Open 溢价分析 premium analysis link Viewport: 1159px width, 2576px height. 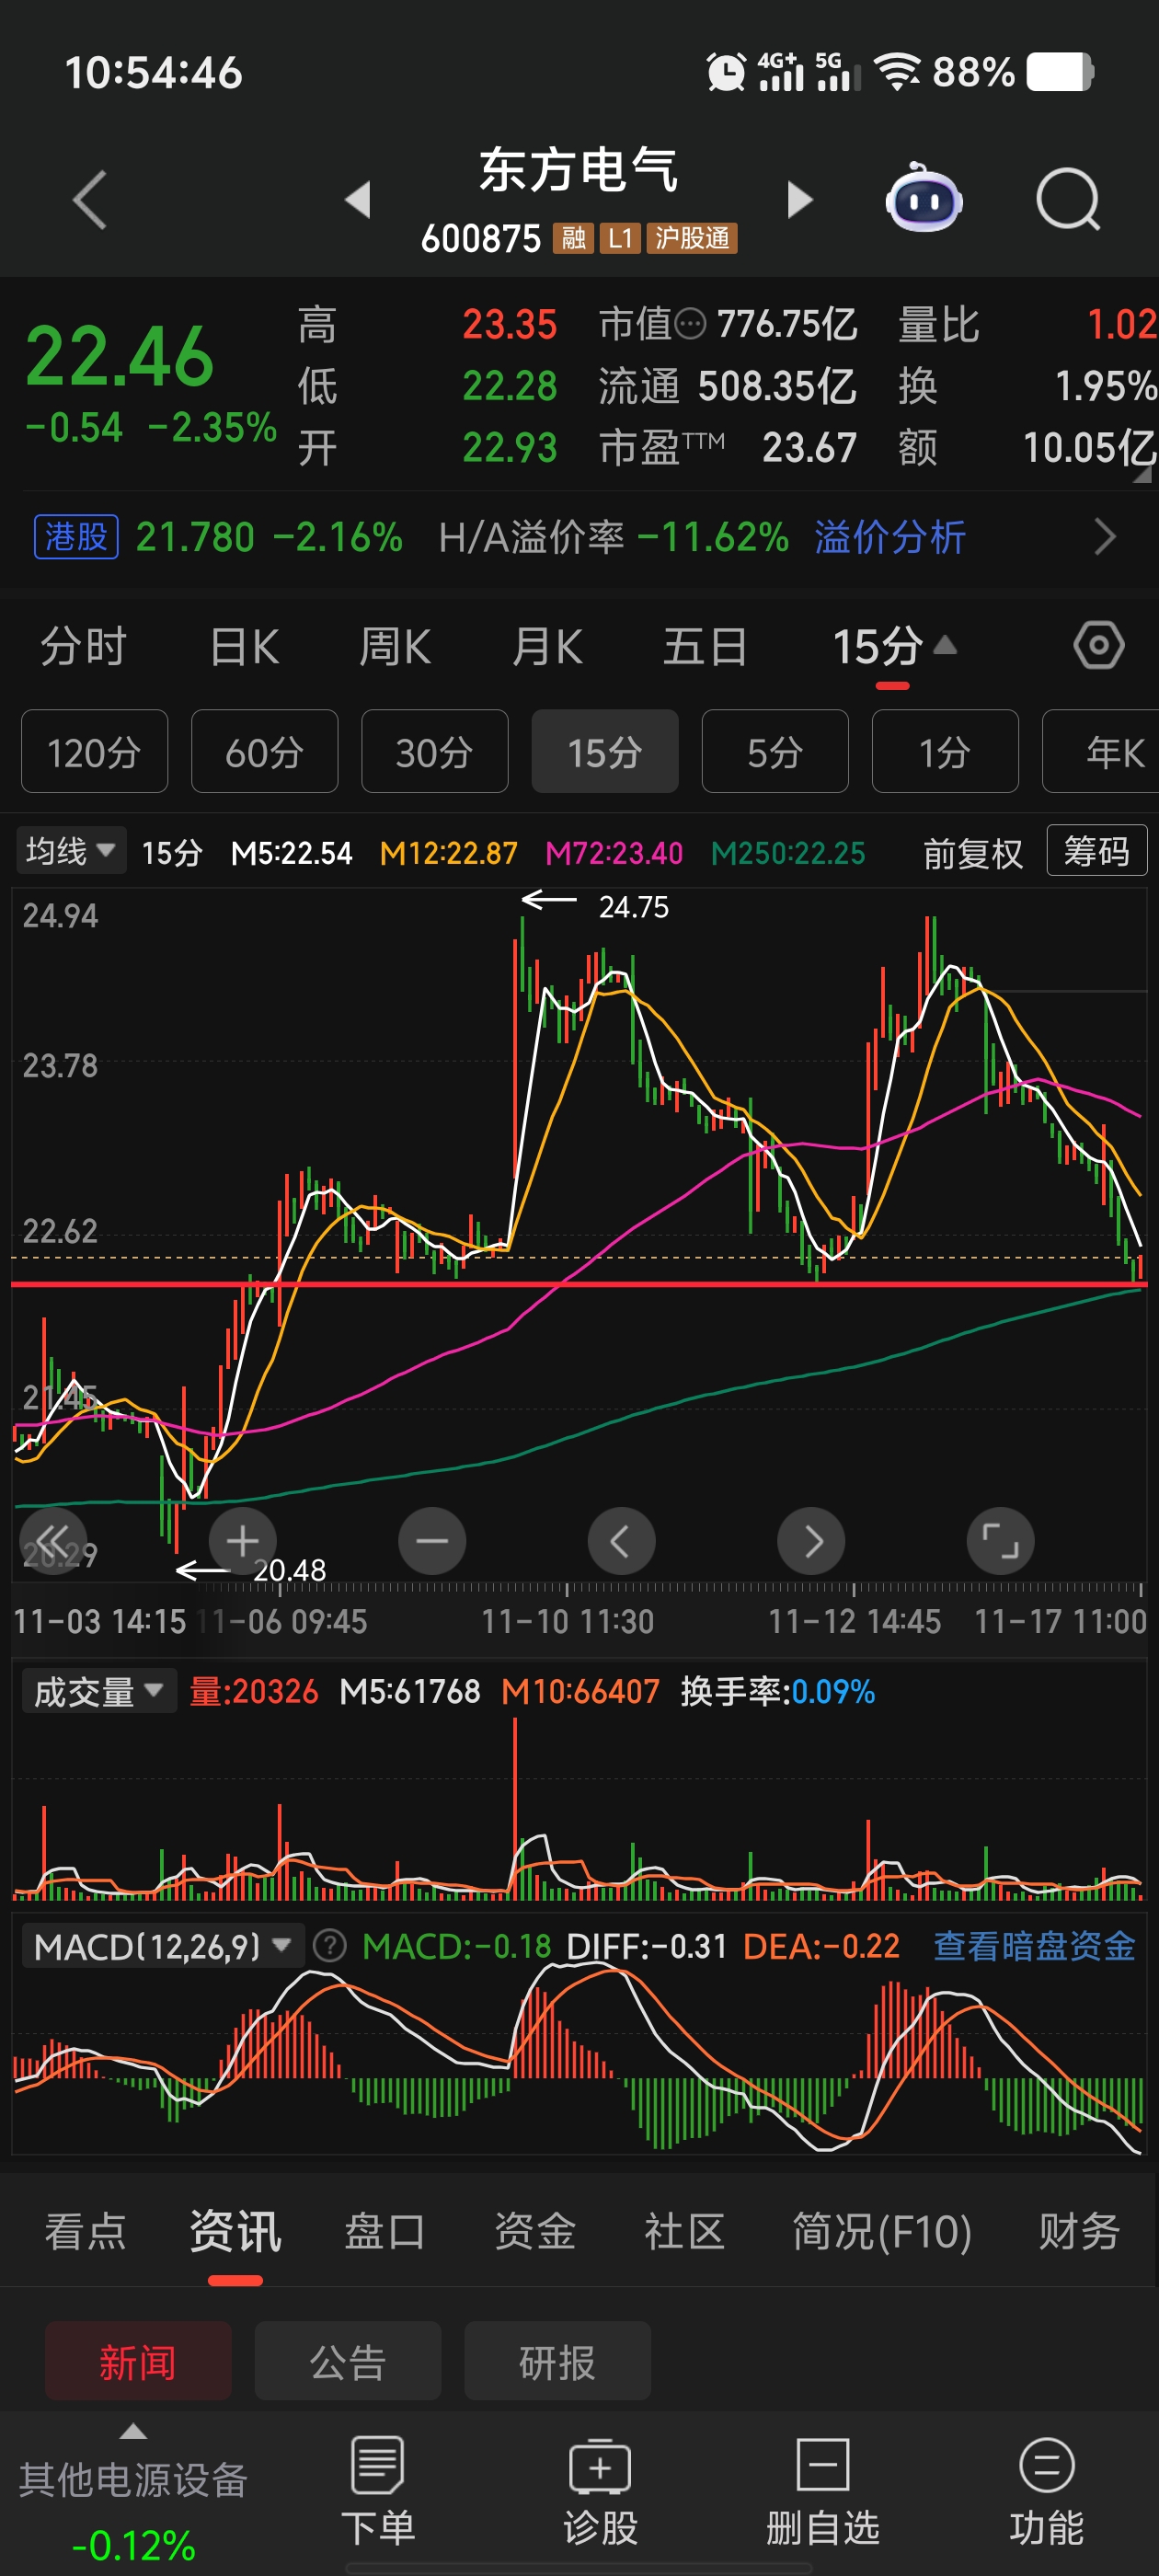click(890, 537)
